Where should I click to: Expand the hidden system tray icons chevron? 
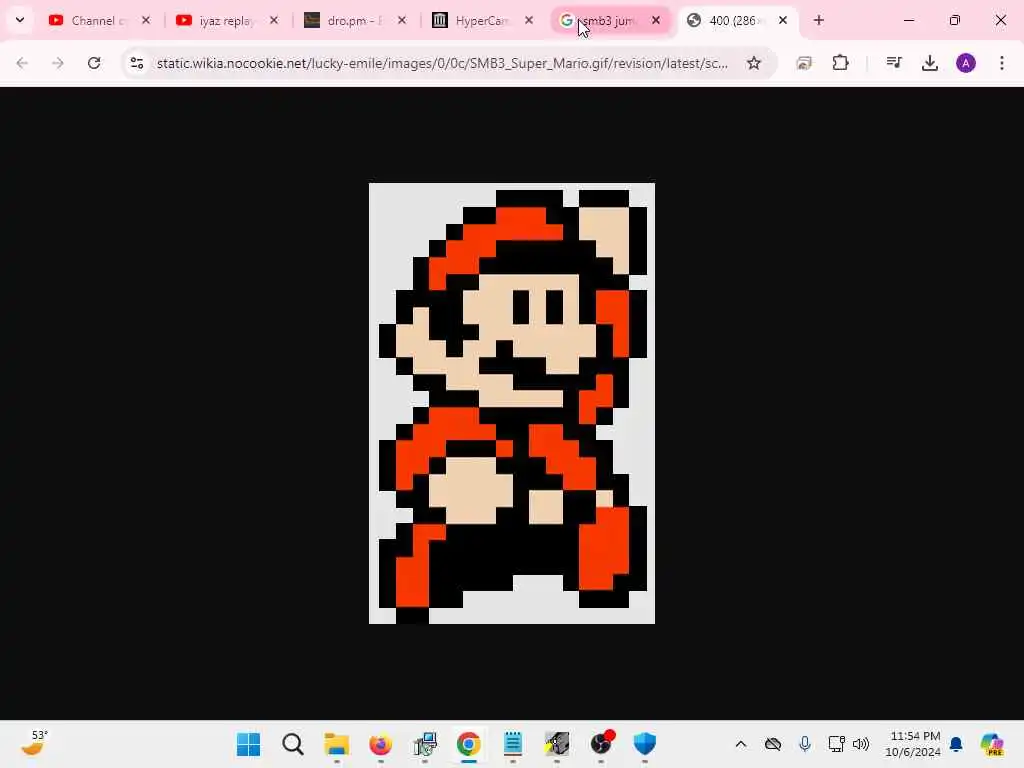point(741,744)
